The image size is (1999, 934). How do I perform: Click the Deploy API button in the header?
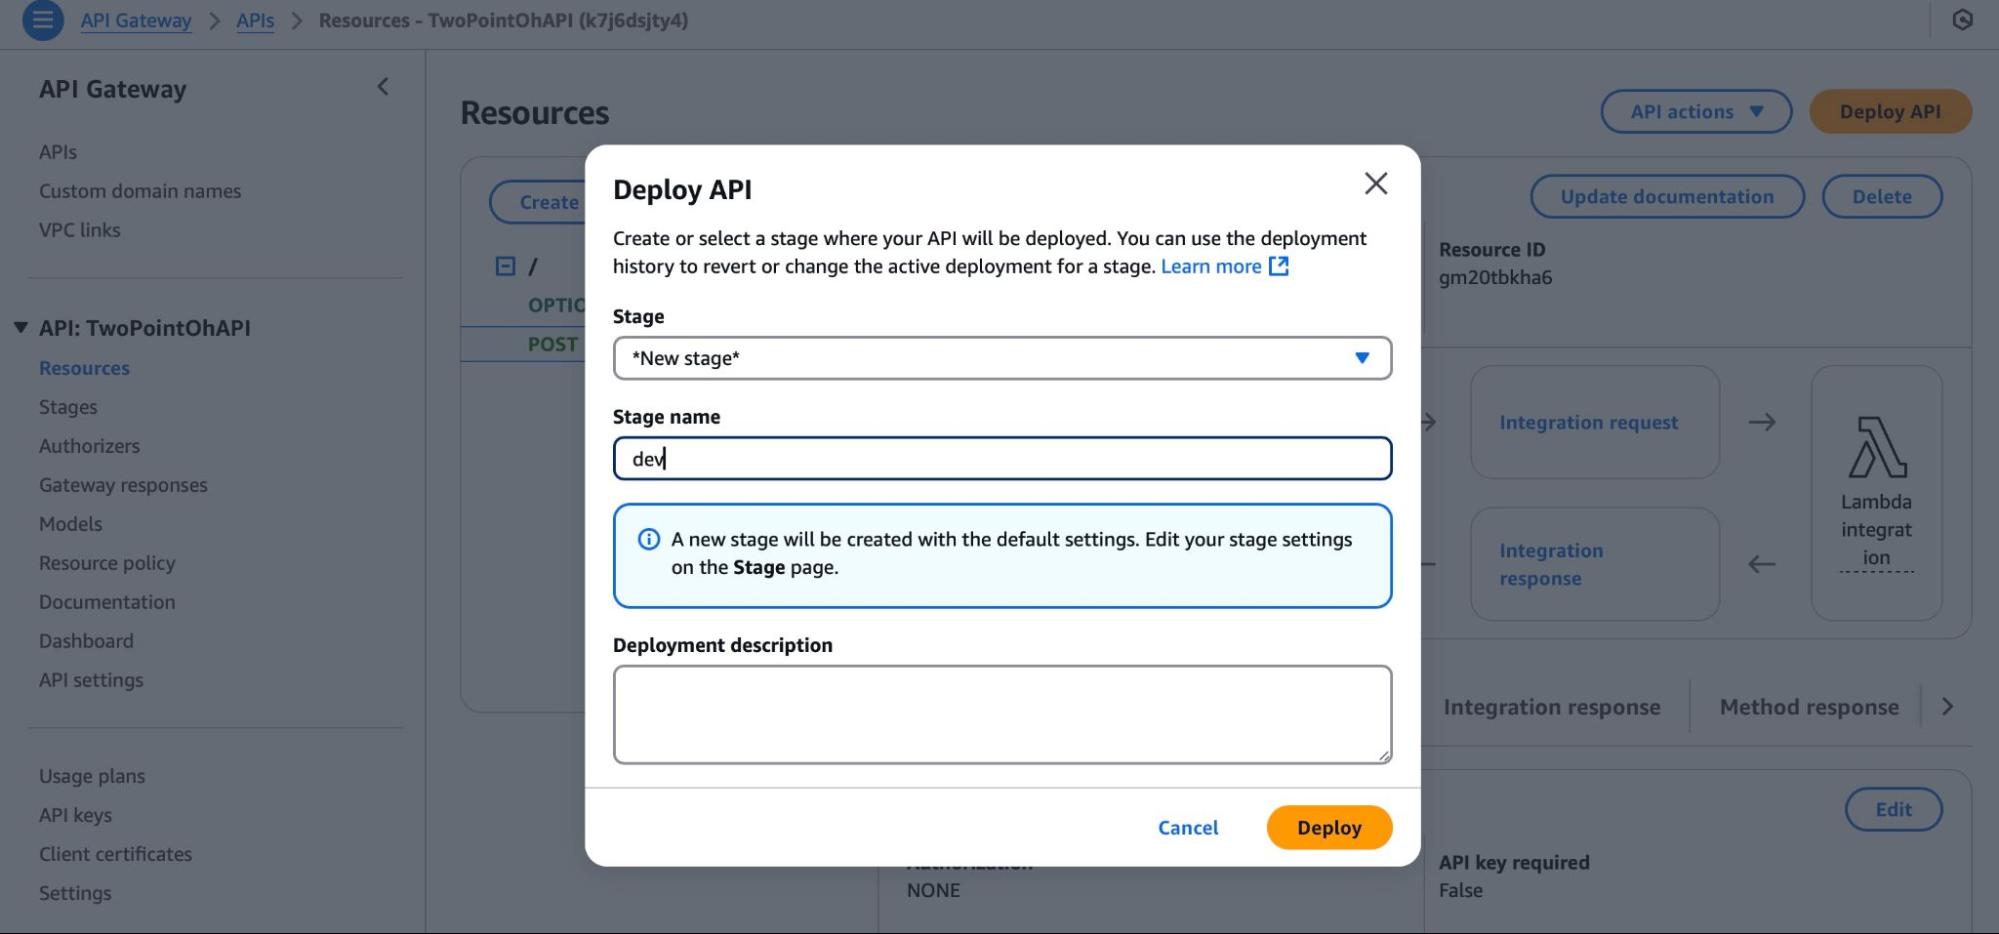point(1890,112)
